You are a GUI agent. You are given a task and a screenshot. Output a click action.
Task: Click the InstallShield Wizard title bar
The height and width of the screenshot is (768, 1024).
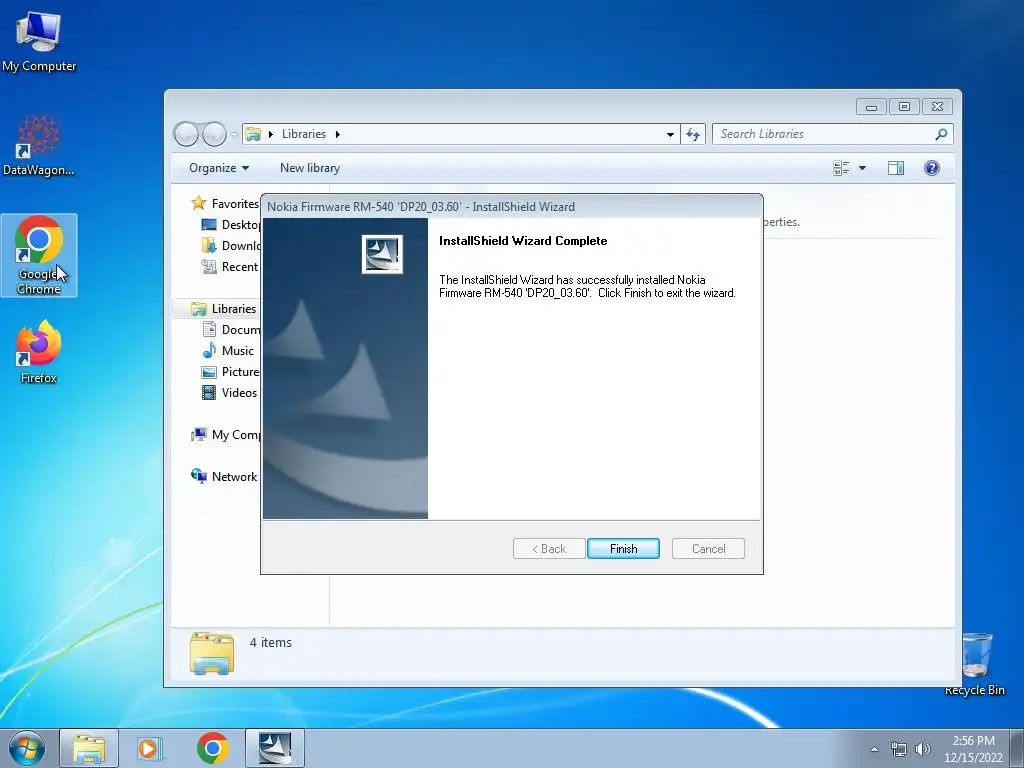click(511, 206)
